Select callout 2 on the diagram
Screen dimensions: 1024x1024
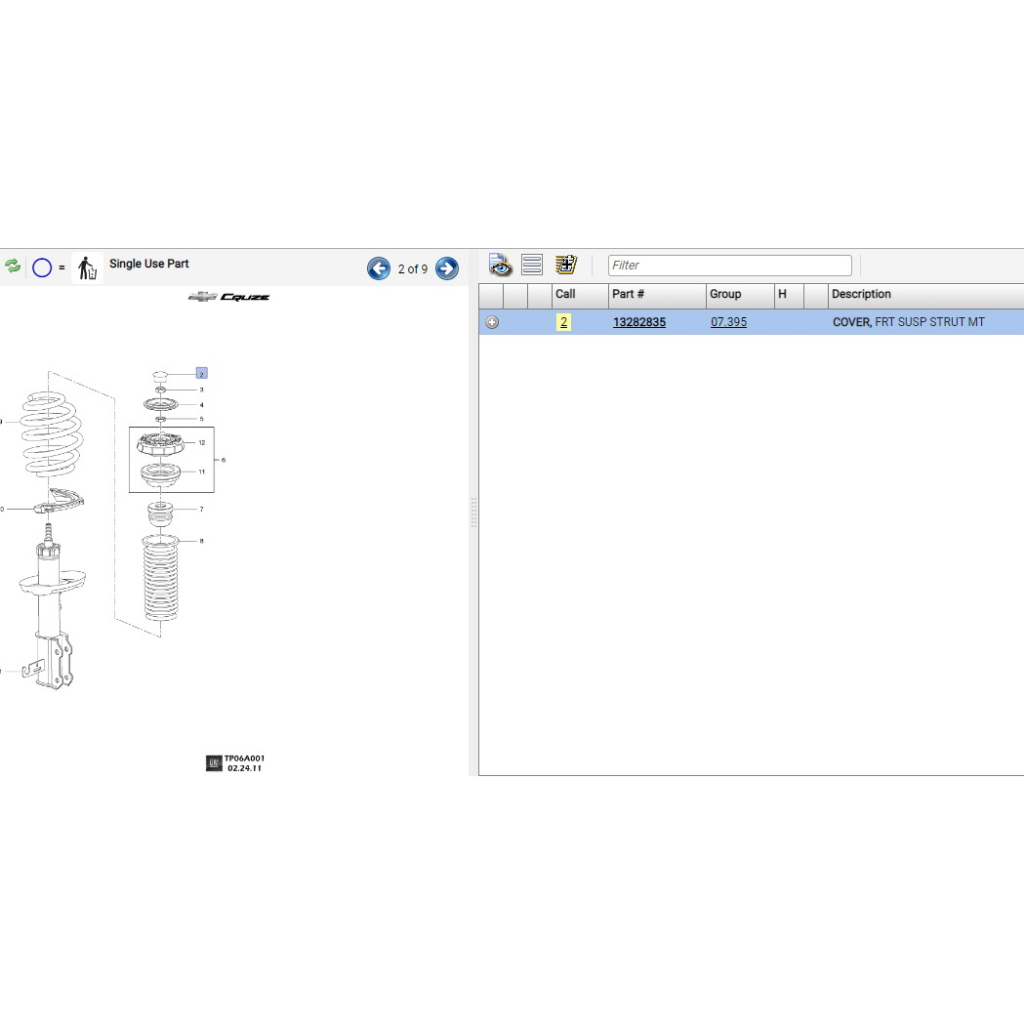[201, 373]
